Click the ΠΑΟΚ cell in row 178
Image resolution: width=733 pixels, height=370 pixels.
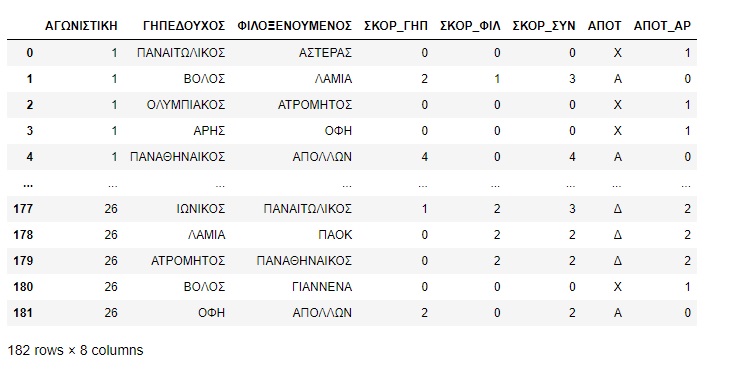335,235
